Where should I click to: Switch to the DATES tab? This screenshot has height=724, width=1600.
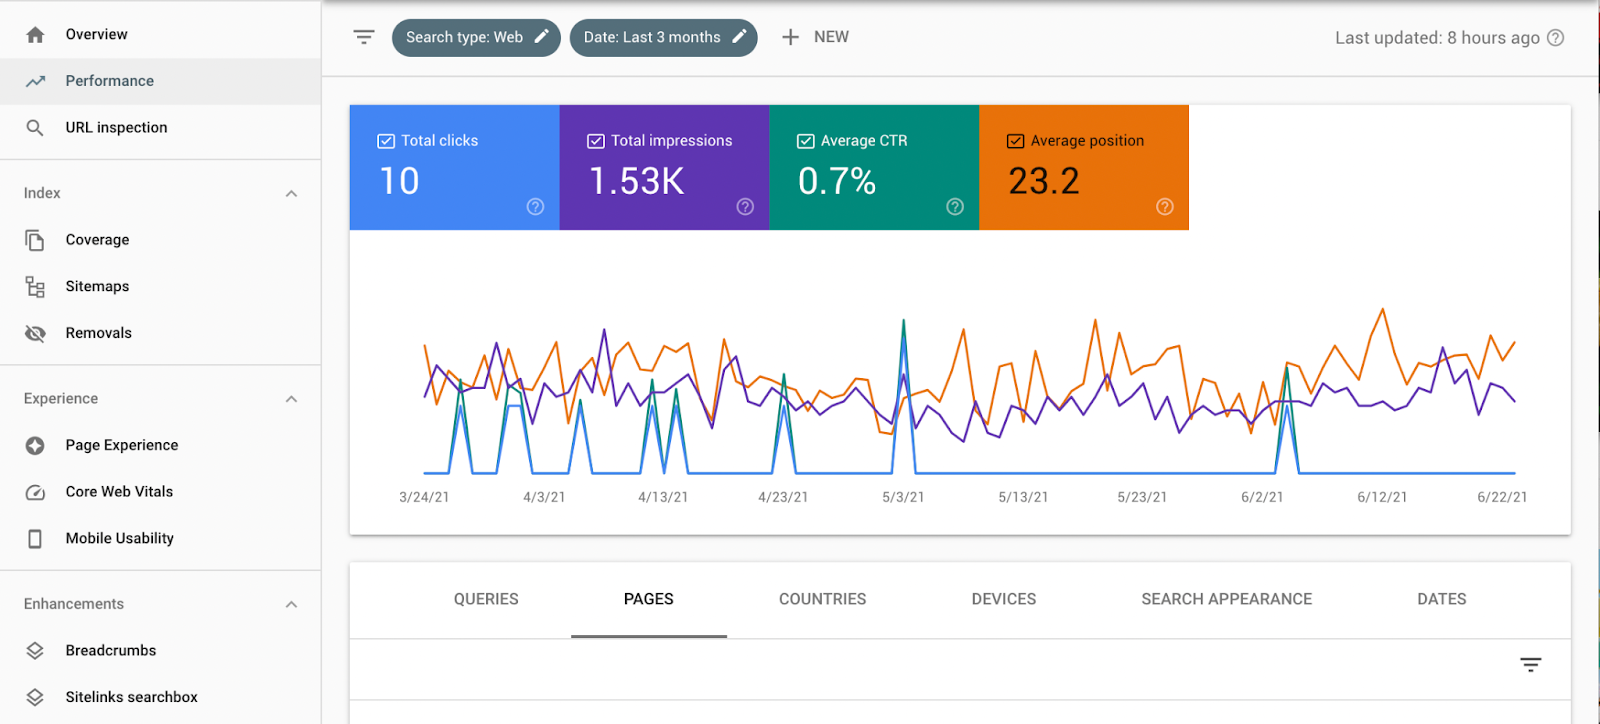point(1442,599)
